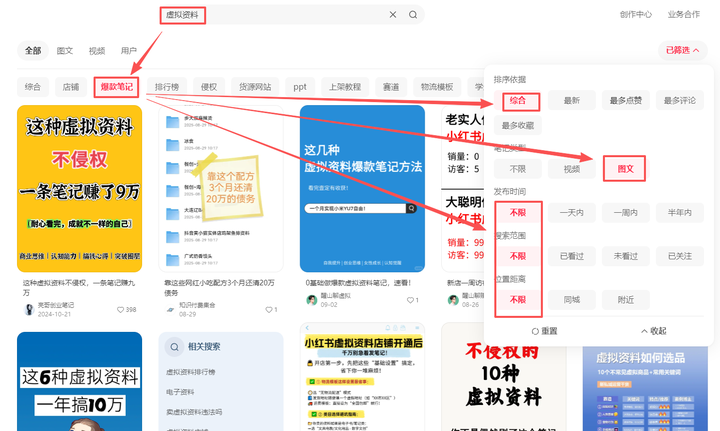Open yellow 这种虚拟资料不侵权 note cover
Image resolution: width=720 pixels, height=431 pixels.
coord(79,189)
